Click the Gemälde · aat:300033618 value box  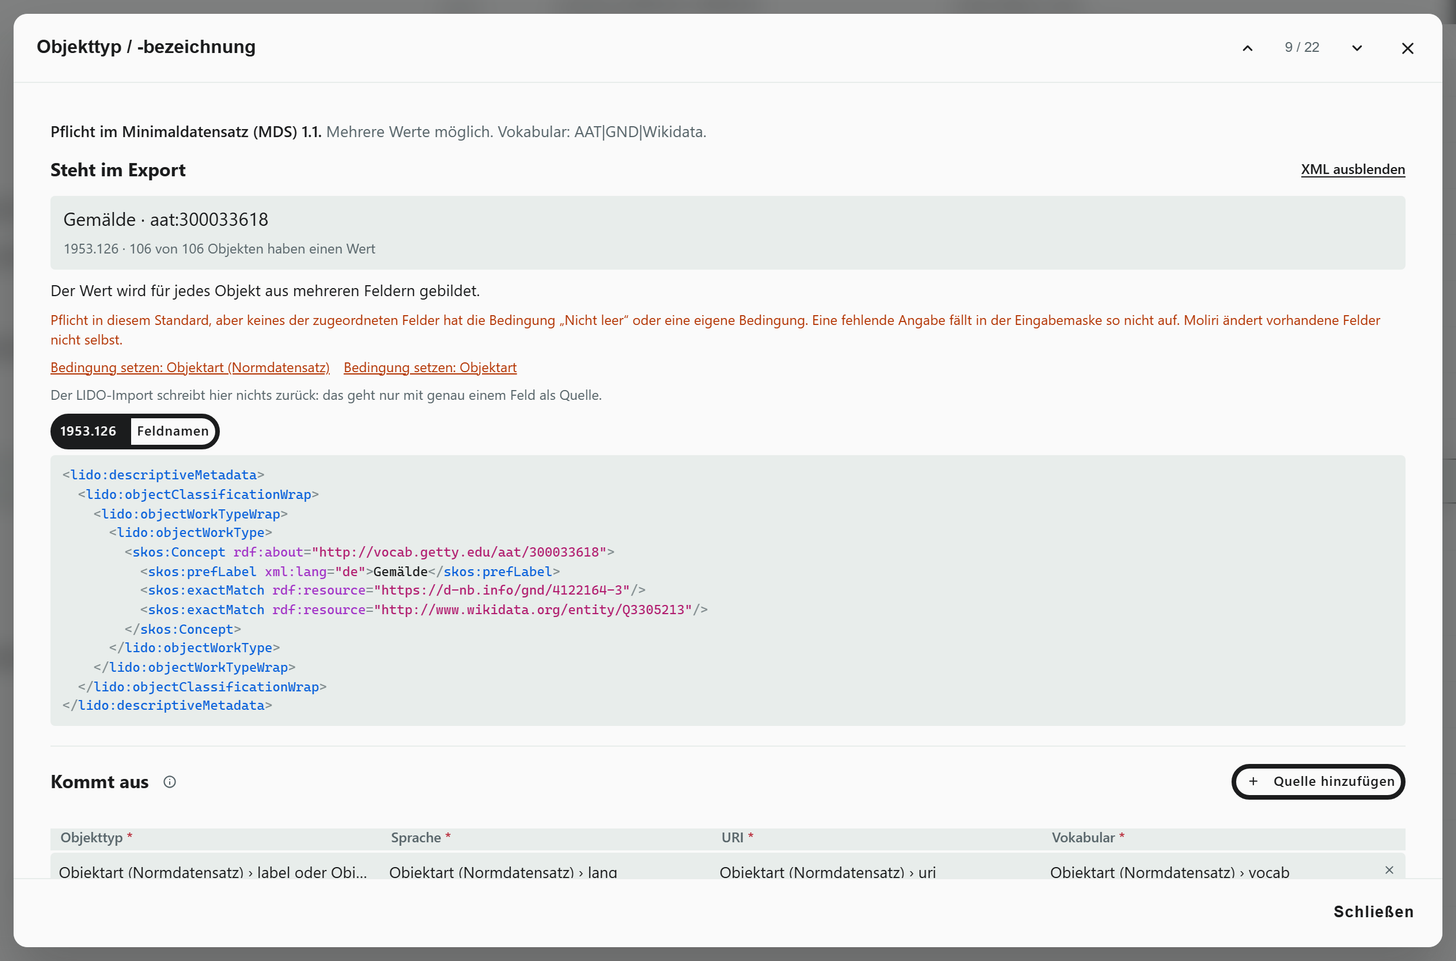(728, 232)
